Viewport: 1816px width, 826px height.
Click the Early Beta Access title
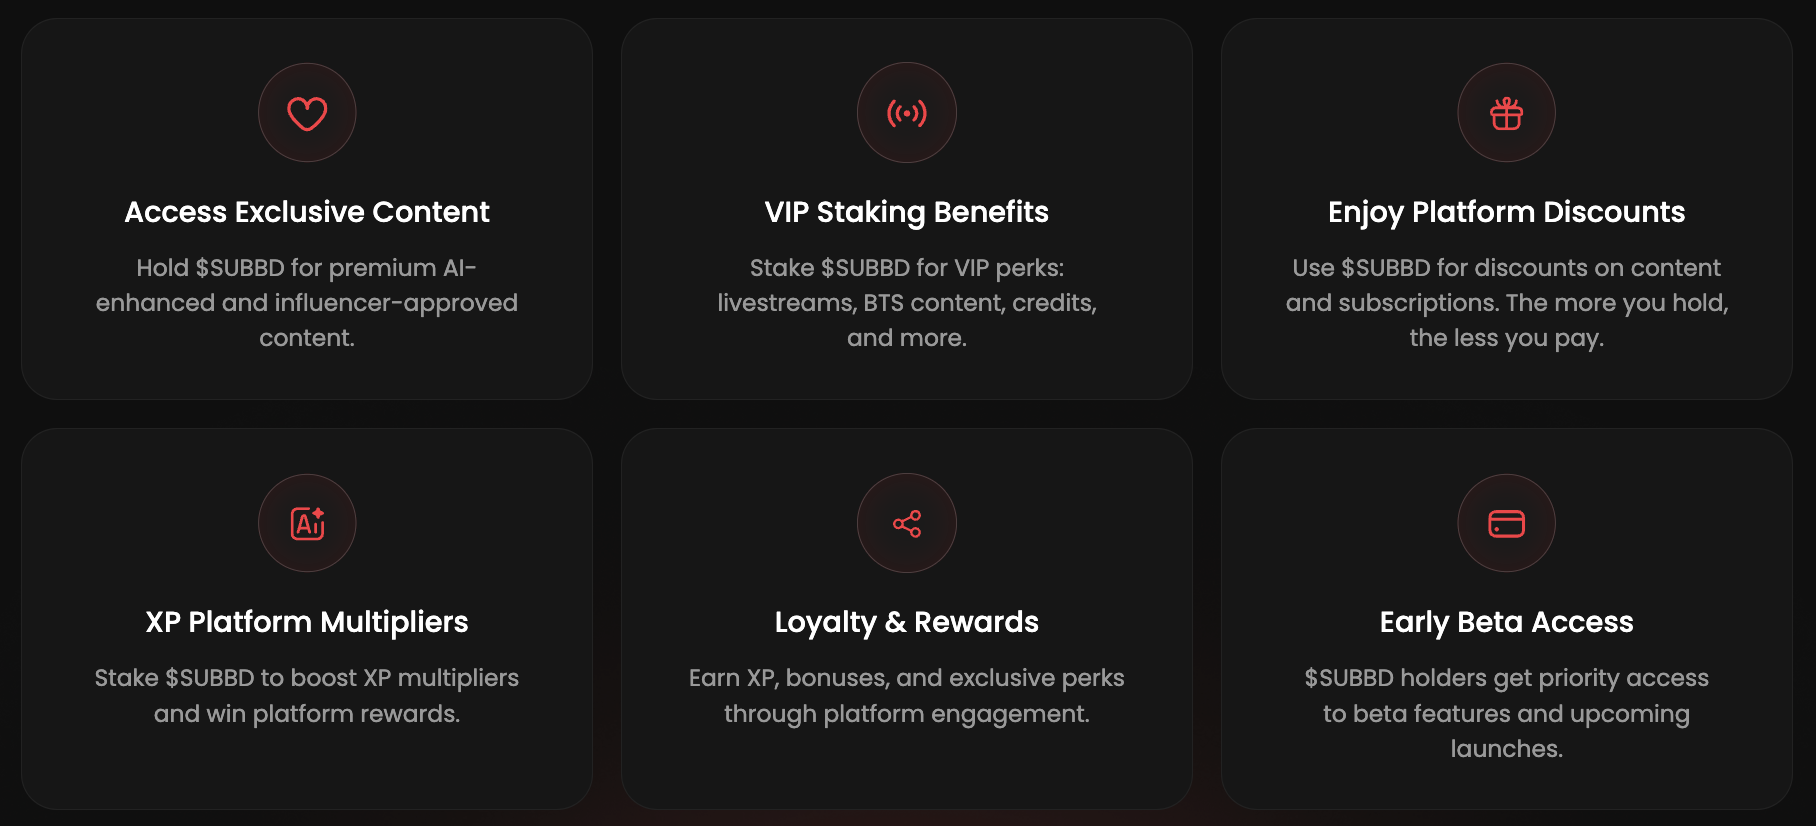(x=1506, y=622)
